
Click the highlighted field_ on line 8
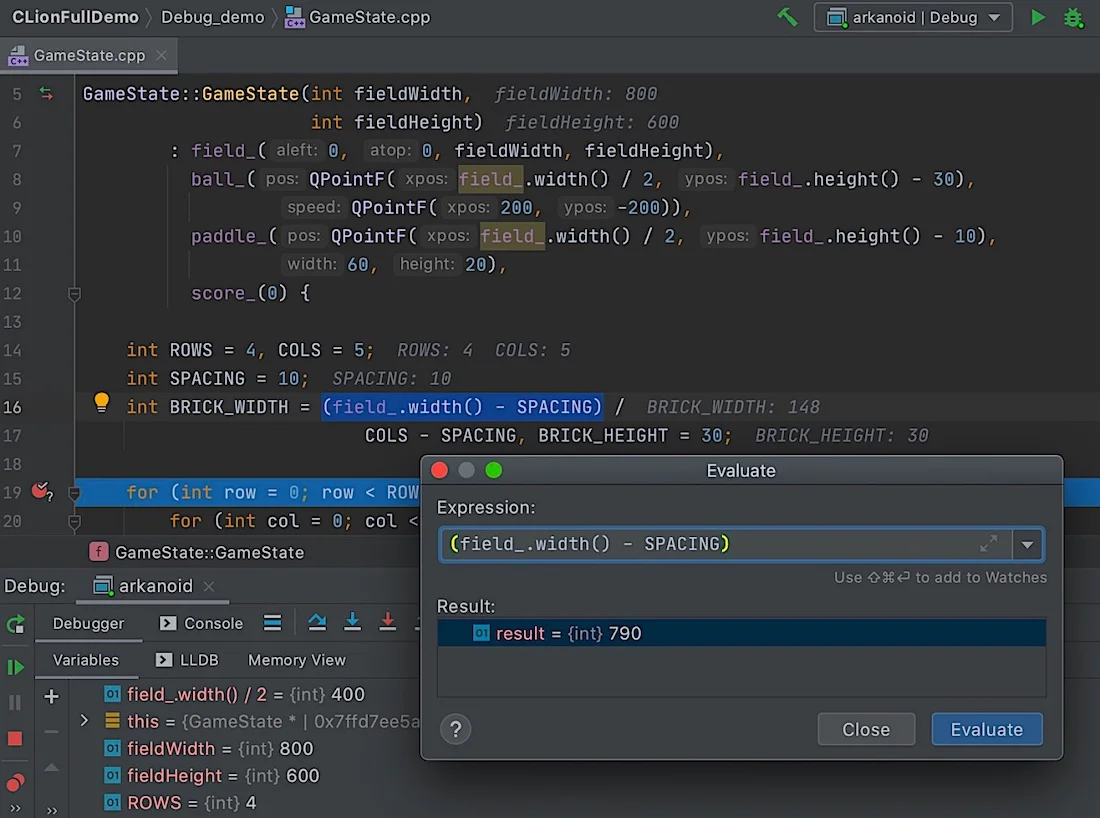coord(490,180)
